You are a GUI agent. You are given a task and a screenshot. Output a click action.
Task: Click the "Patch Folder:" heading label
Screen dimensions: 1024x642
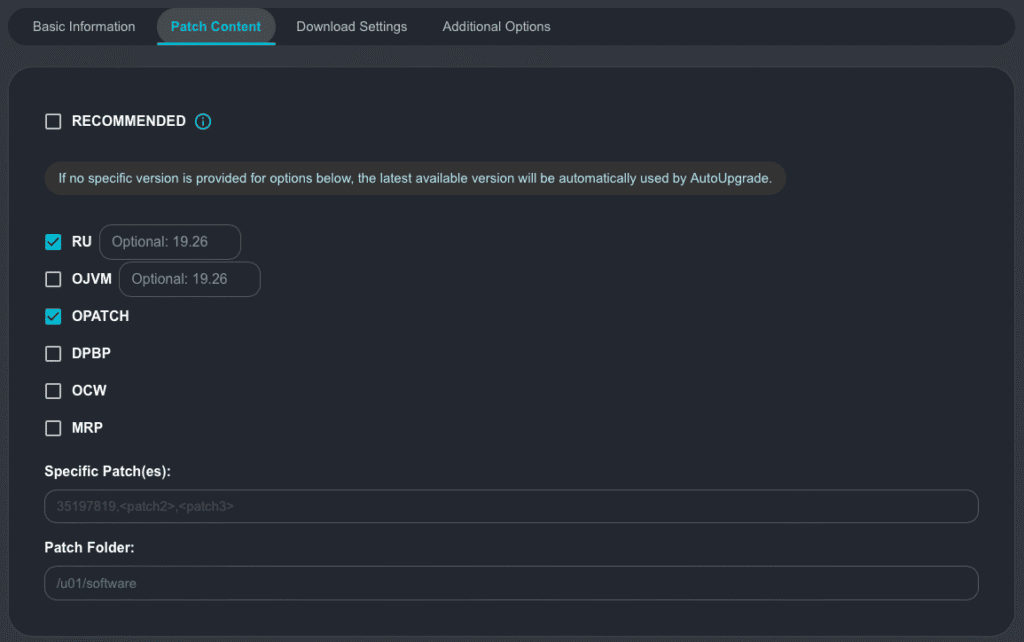90,548
